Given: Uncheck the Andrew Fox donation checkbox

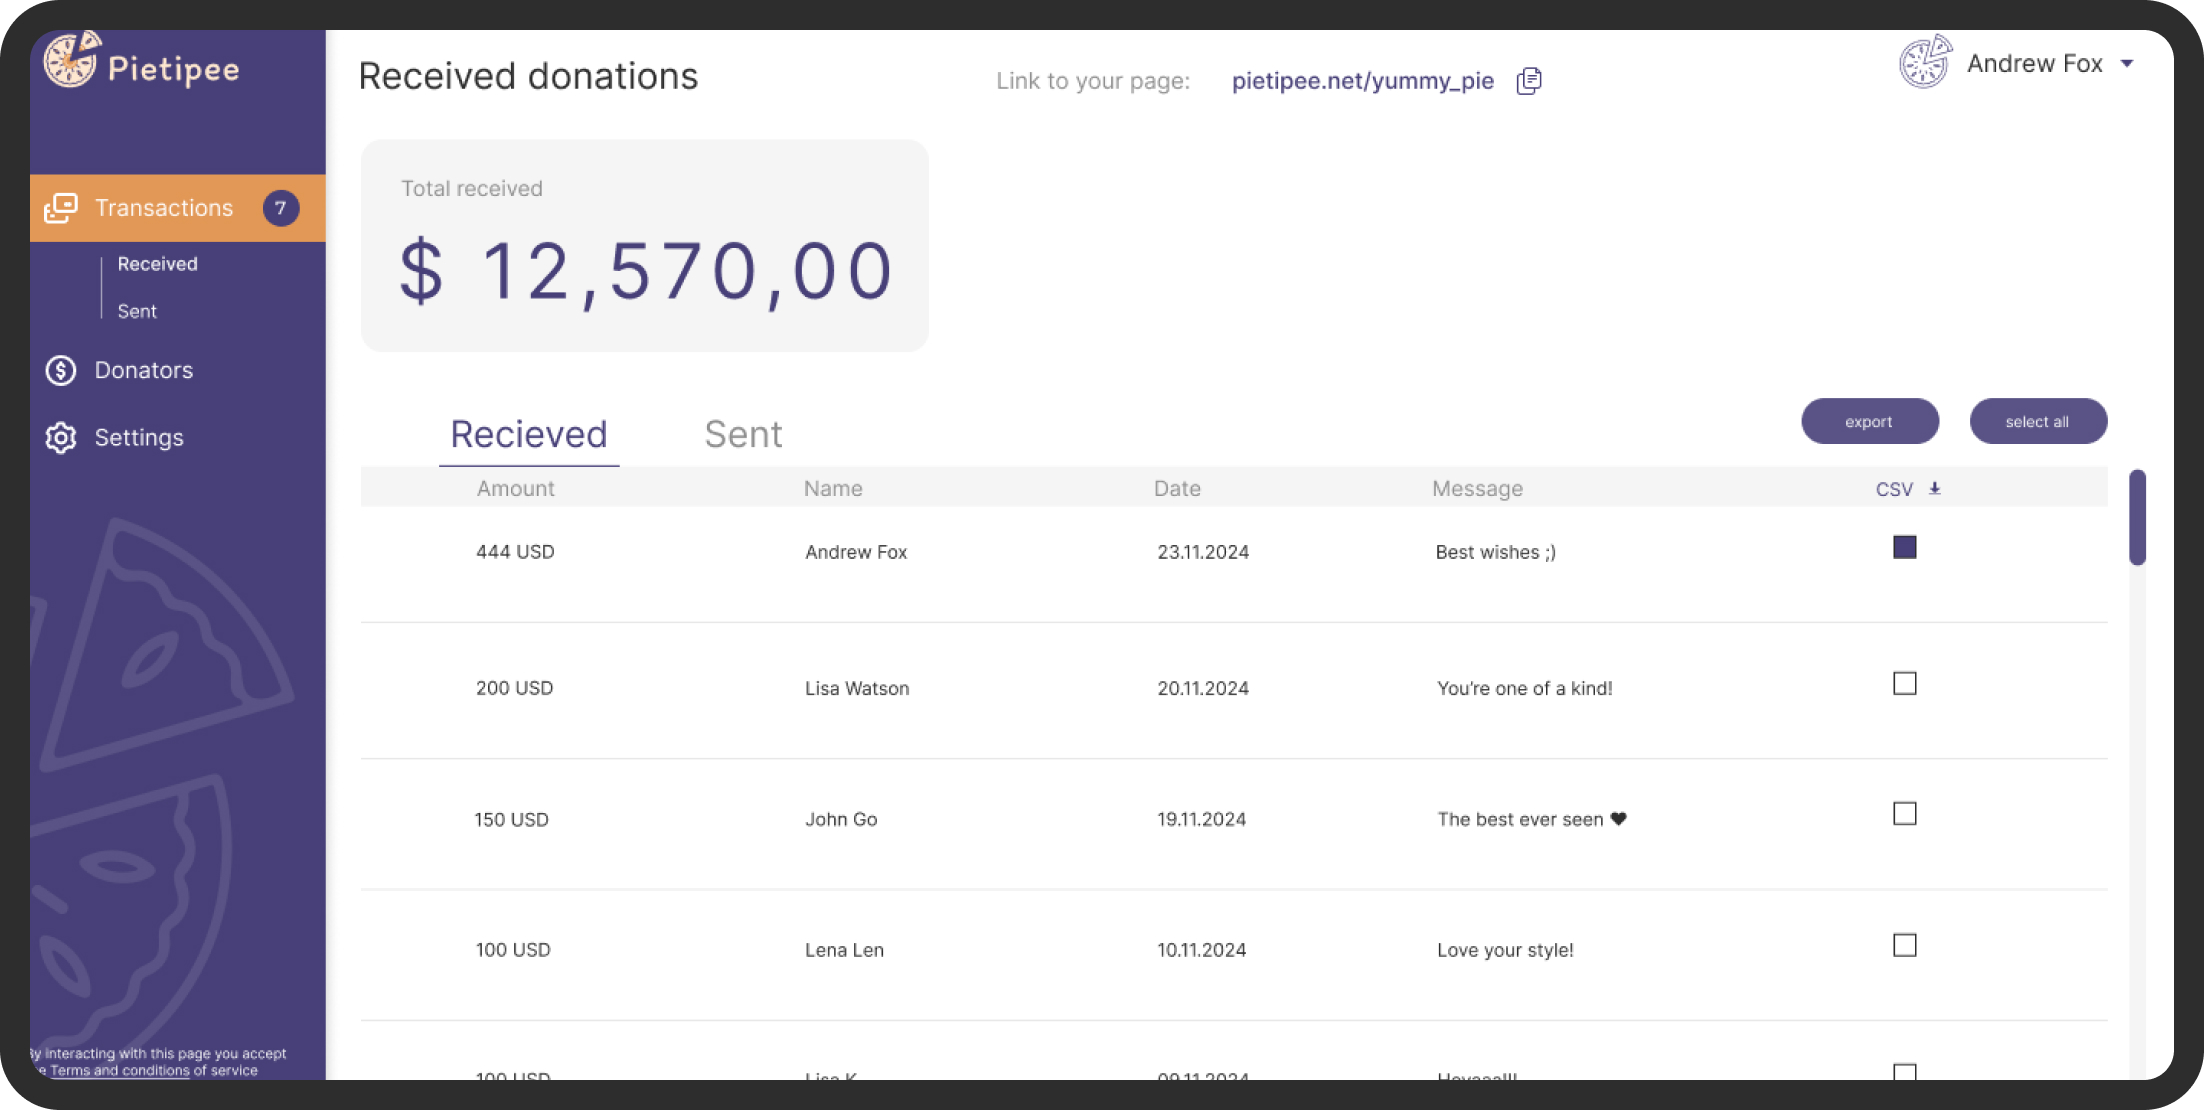Looking at the screenshot, I should click(x=1904, y=547).
